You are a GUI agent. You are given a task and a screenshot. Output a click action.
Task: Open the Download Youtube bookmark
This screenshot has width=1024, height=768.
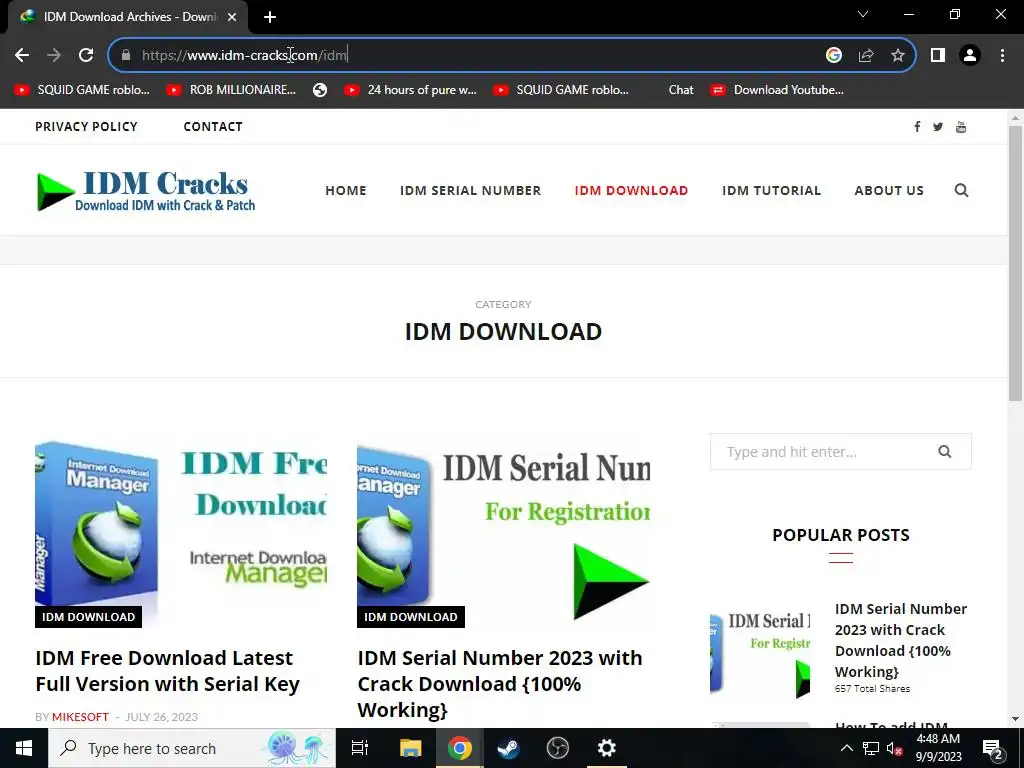[x=778, y=90]
